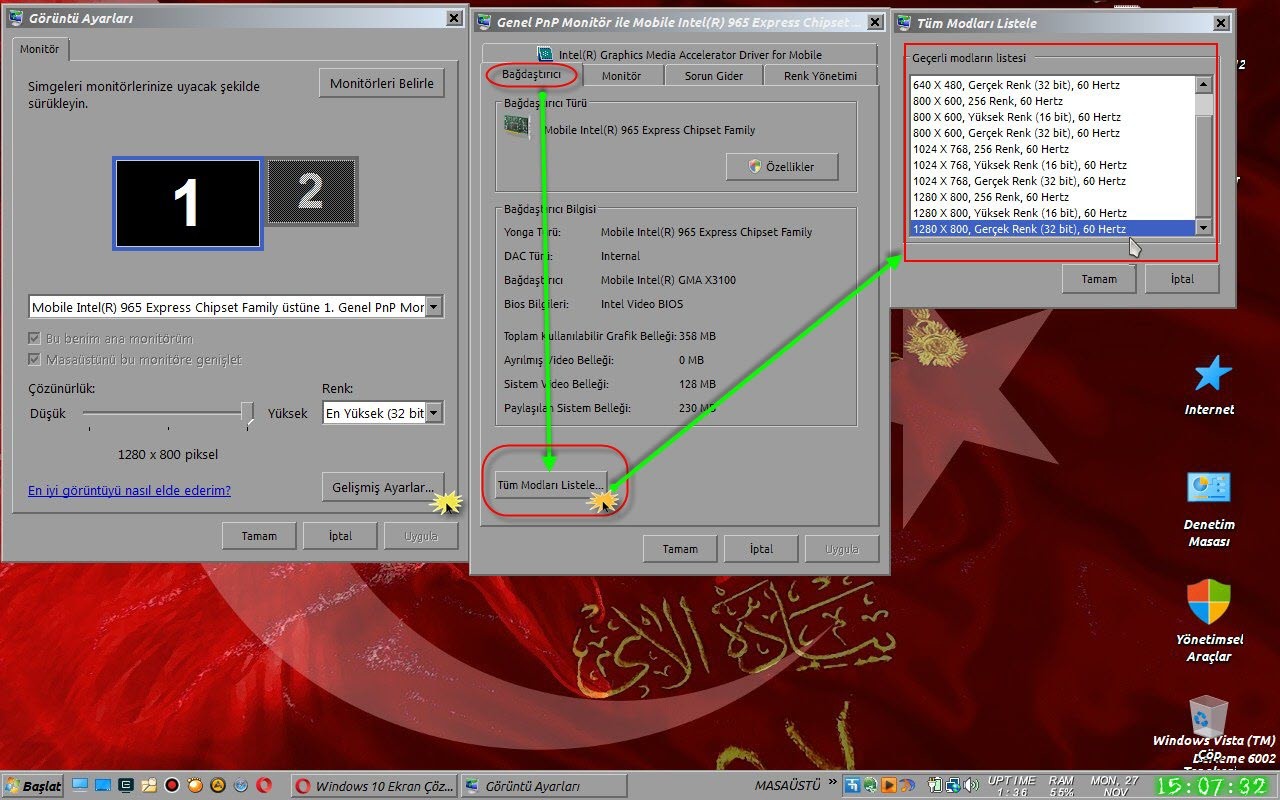The height and width of the screenshot is (800, 1280).
Task: Click İptal in Tüm Modları Listele dialog
Action: [1182, 279]
